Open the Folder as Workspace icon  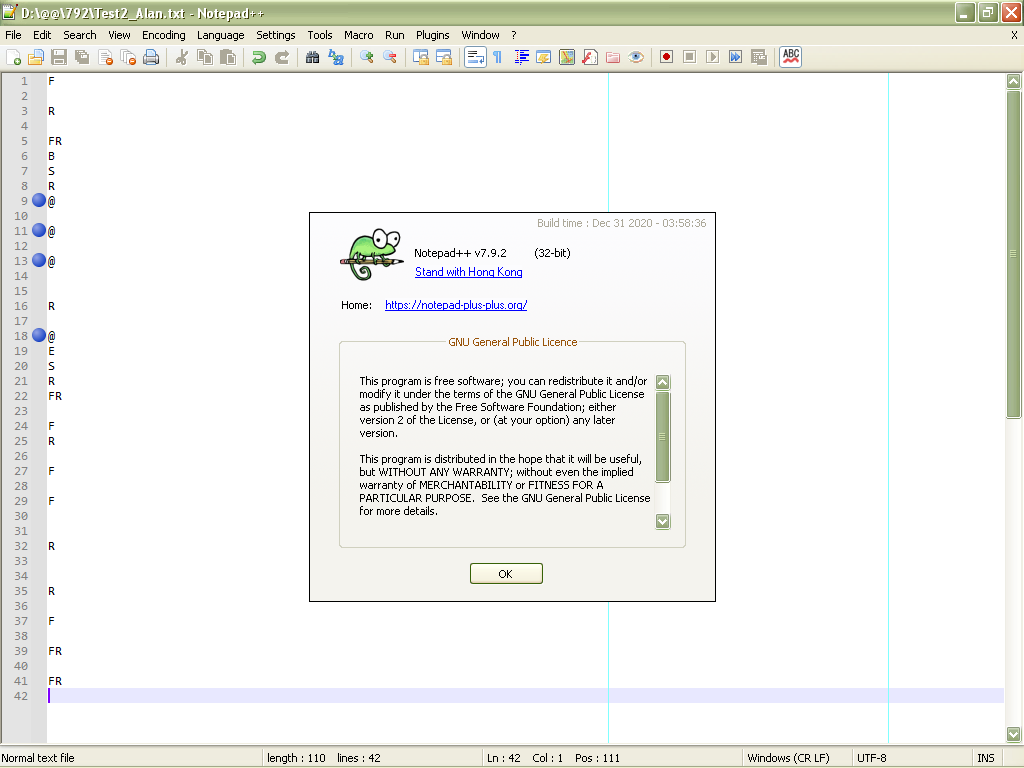pyautogui.click(x=613, y=57)
